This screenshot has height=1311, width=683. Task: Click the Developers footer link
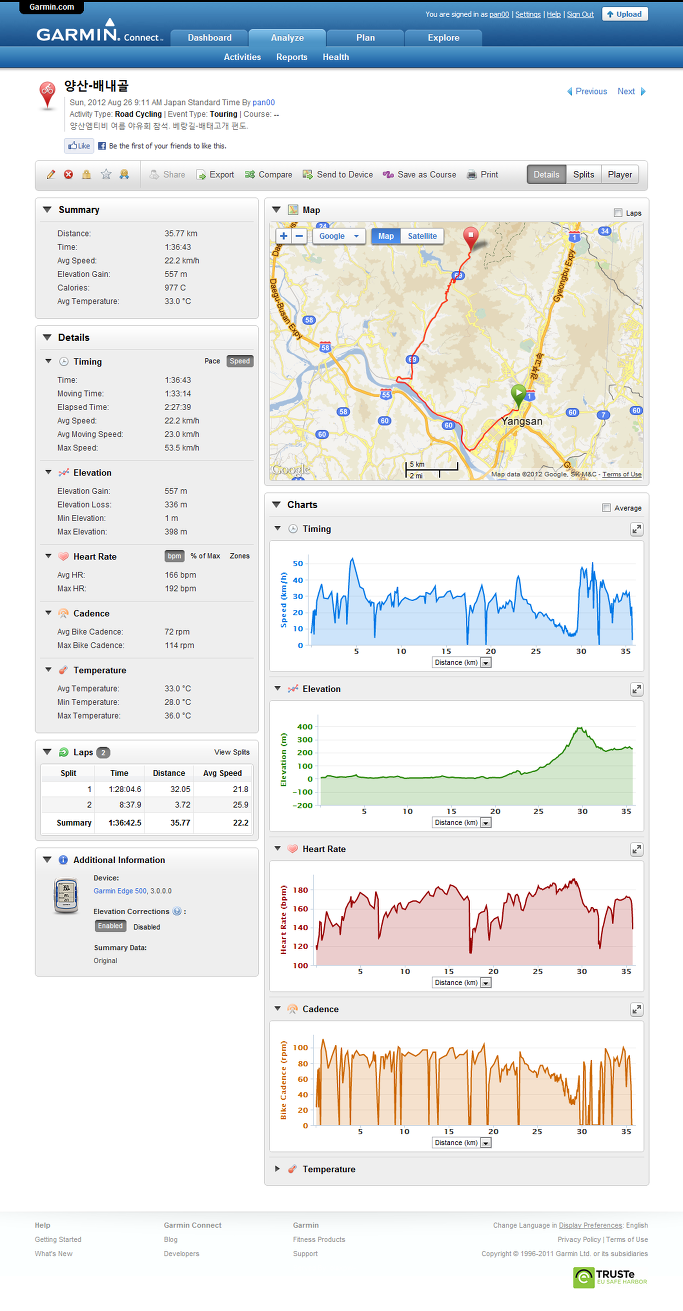click(181, 1253)
